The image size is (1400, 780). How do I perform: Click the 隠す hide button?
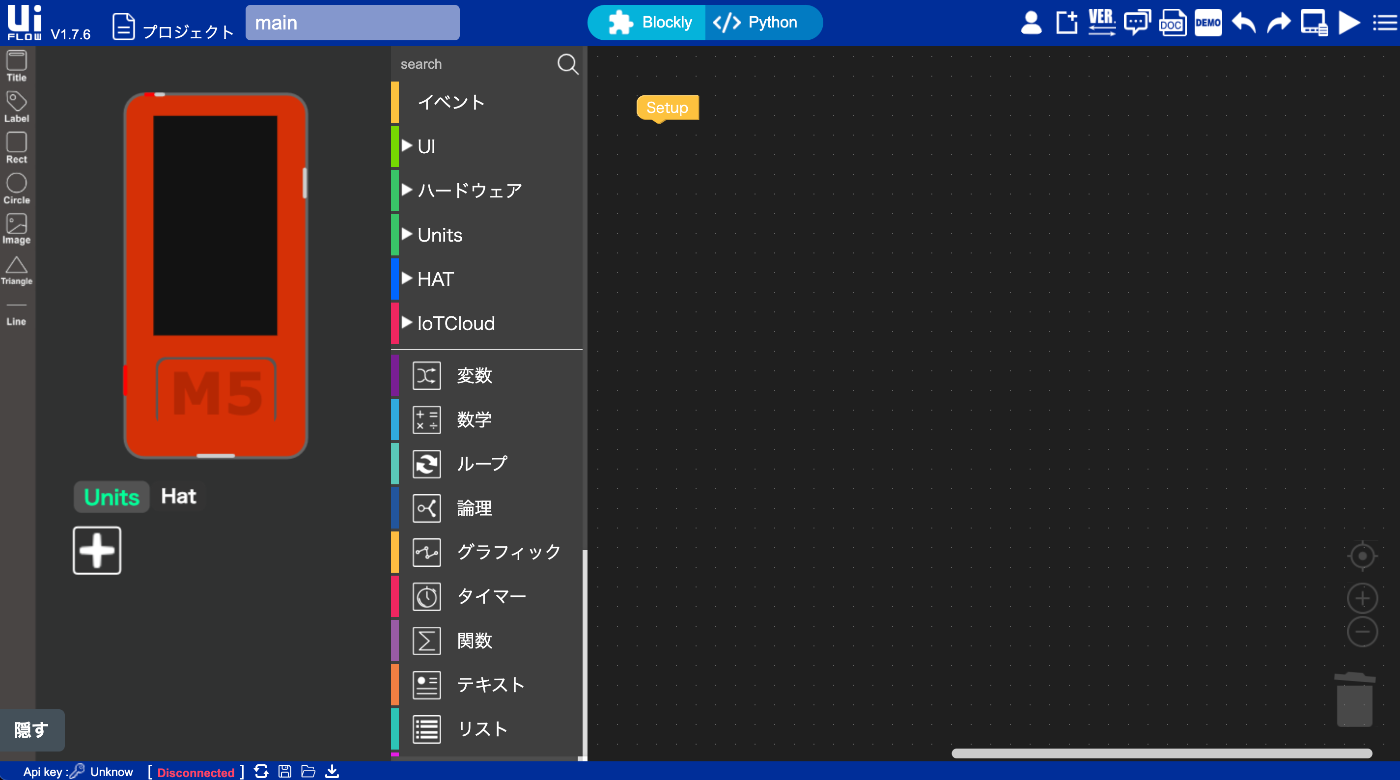pos(31,730)
